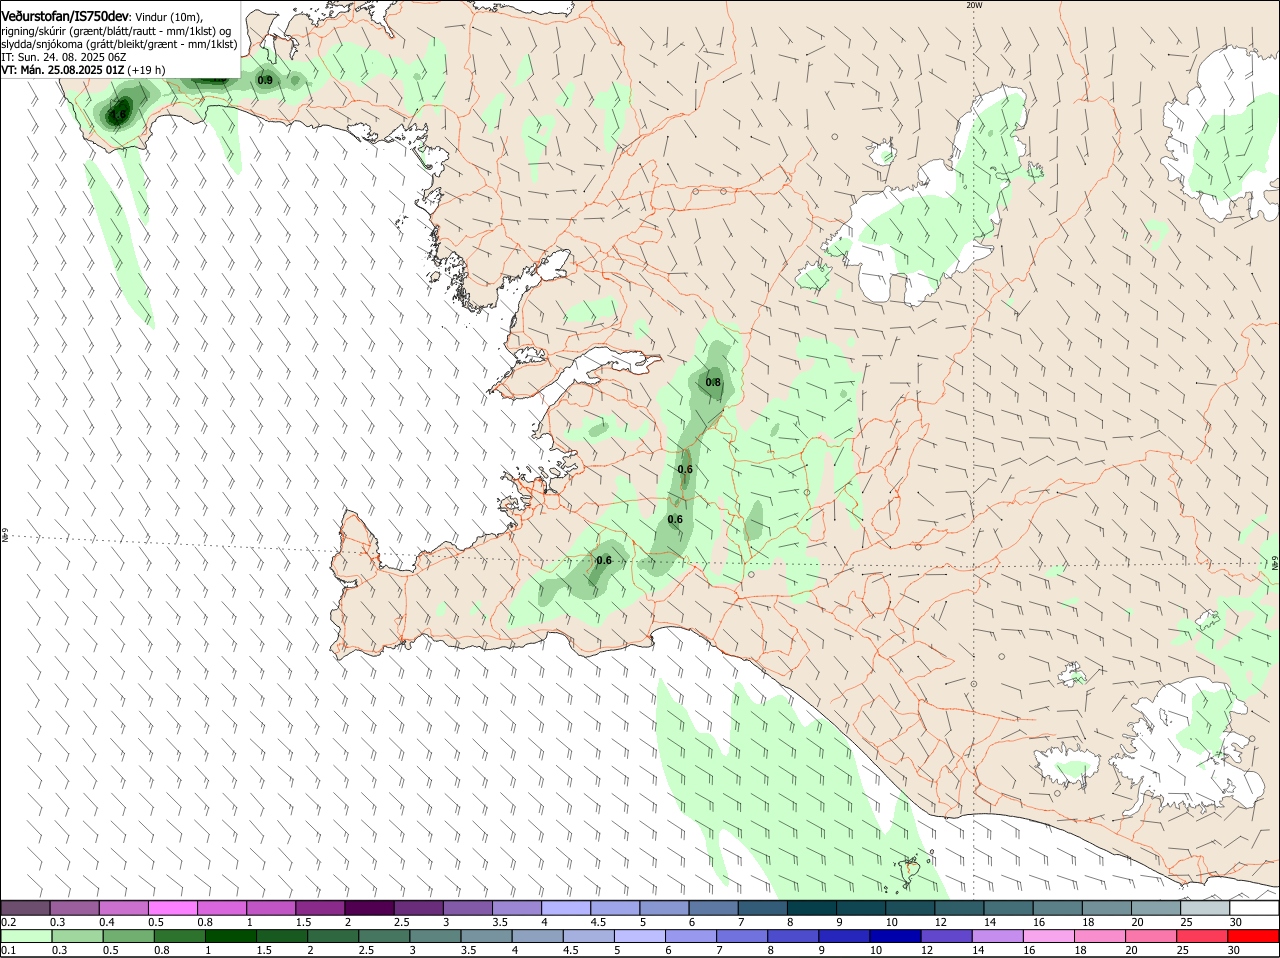
Task: Pick the top-row legend swatch starting at 3.5
Action: pyautogui.click(x=516, y=908)
